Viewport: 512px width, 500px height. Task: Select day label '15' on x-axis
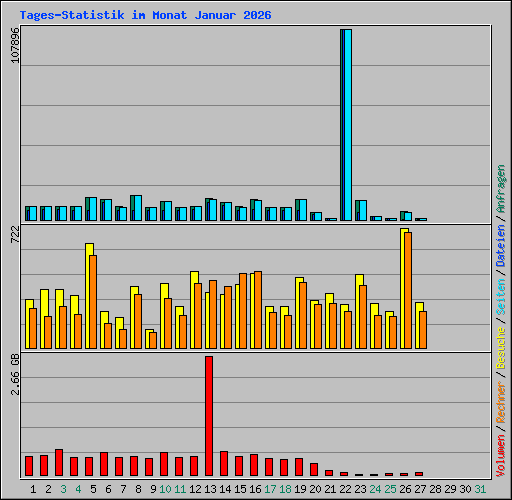coord(240,489)
